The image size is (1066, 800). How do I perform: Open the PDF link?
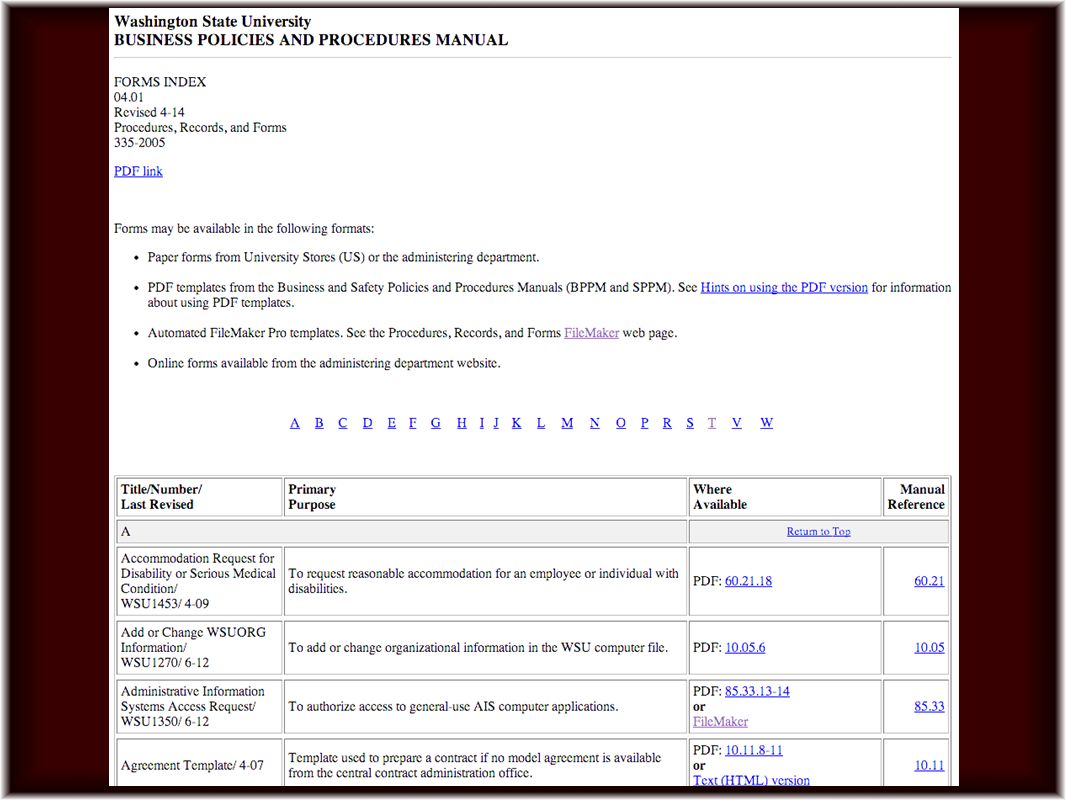point(138,171)
